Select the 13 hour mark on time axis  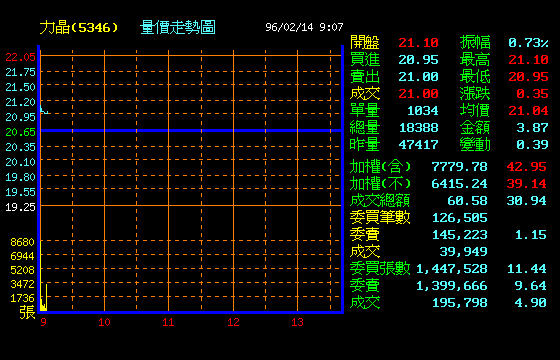[x=297, y=322]
